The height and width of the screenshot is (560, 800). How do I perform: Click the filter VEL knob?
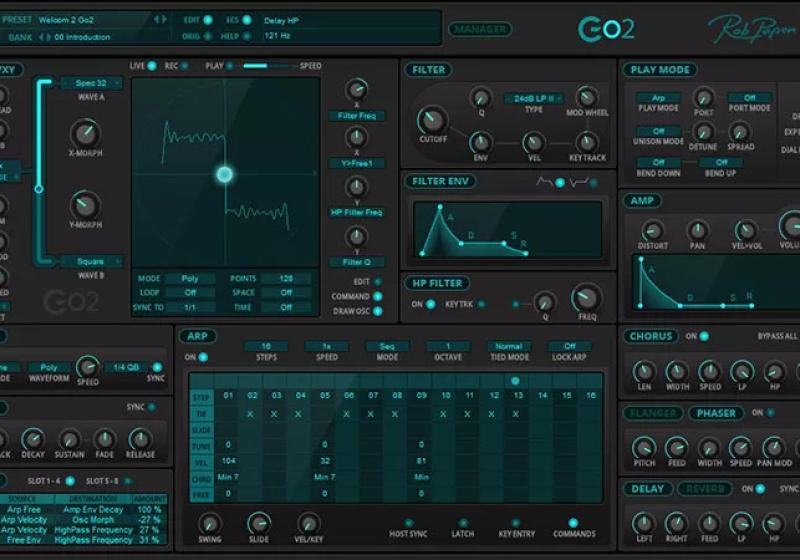click(x=534, y=142)
